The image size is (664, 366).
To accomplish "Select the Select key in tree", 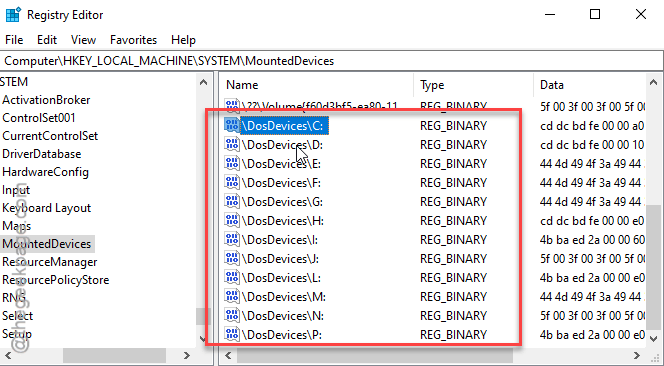I will pyautogui.click(x=17, y=316).
